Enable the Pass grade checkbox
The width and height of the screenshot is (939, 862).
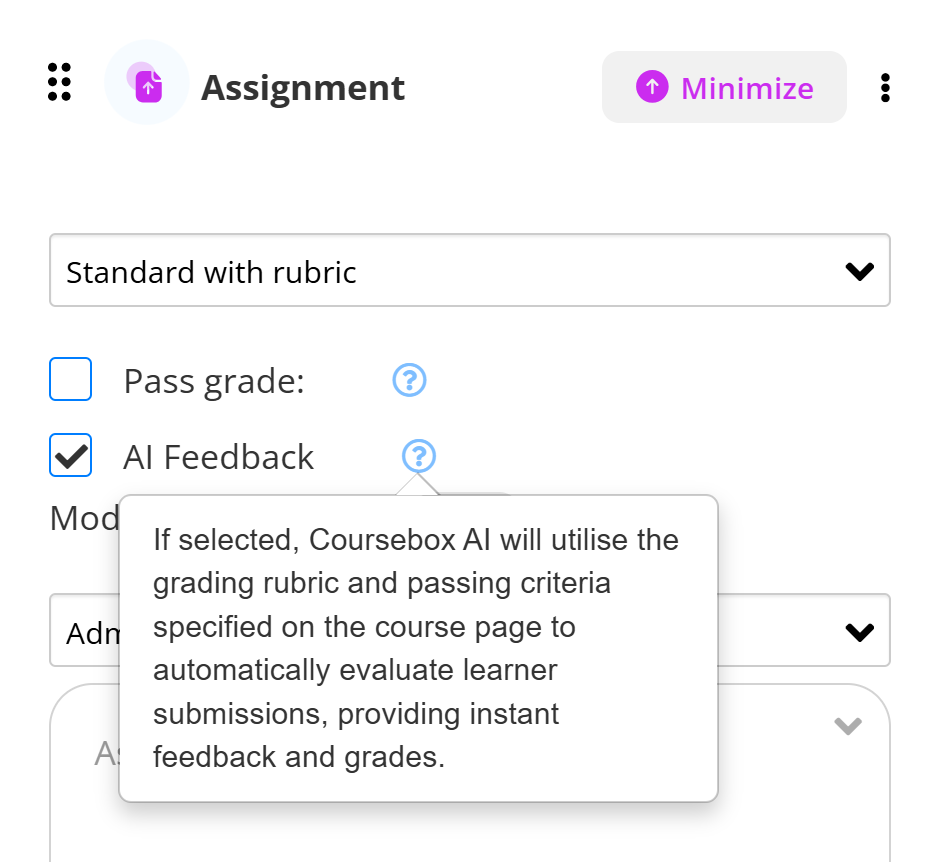[71, 380]
